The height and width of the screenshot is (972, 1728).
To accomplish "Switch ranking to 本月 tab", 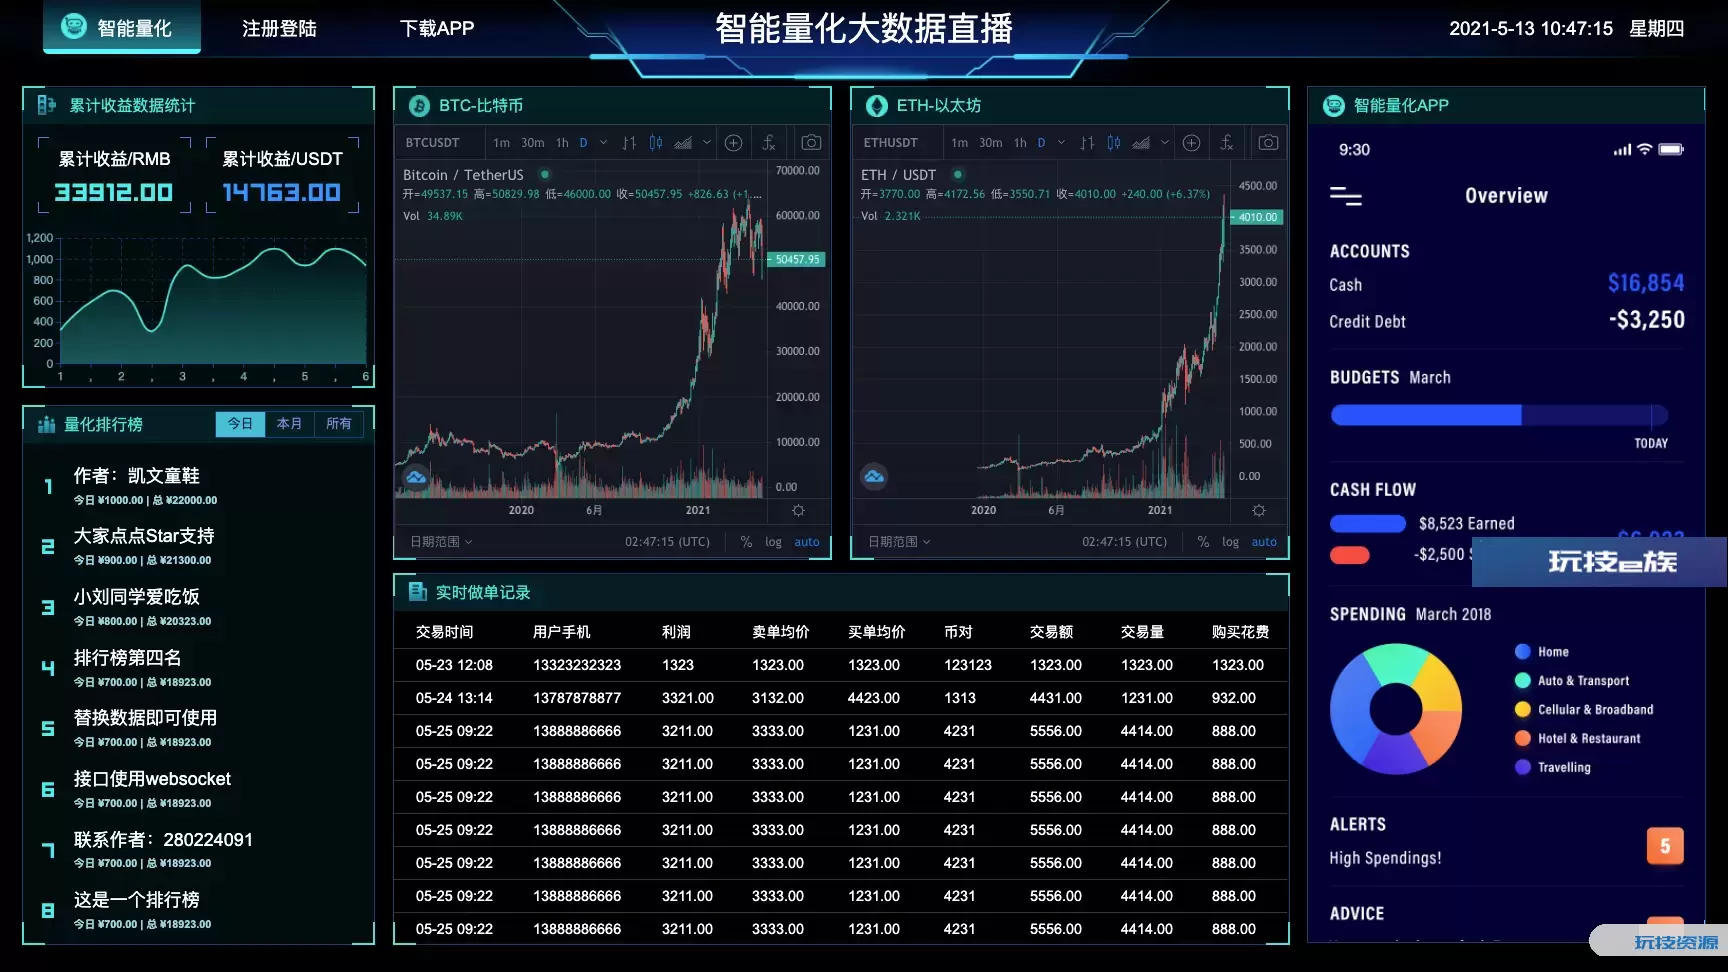I will click(x=289, y=424).
